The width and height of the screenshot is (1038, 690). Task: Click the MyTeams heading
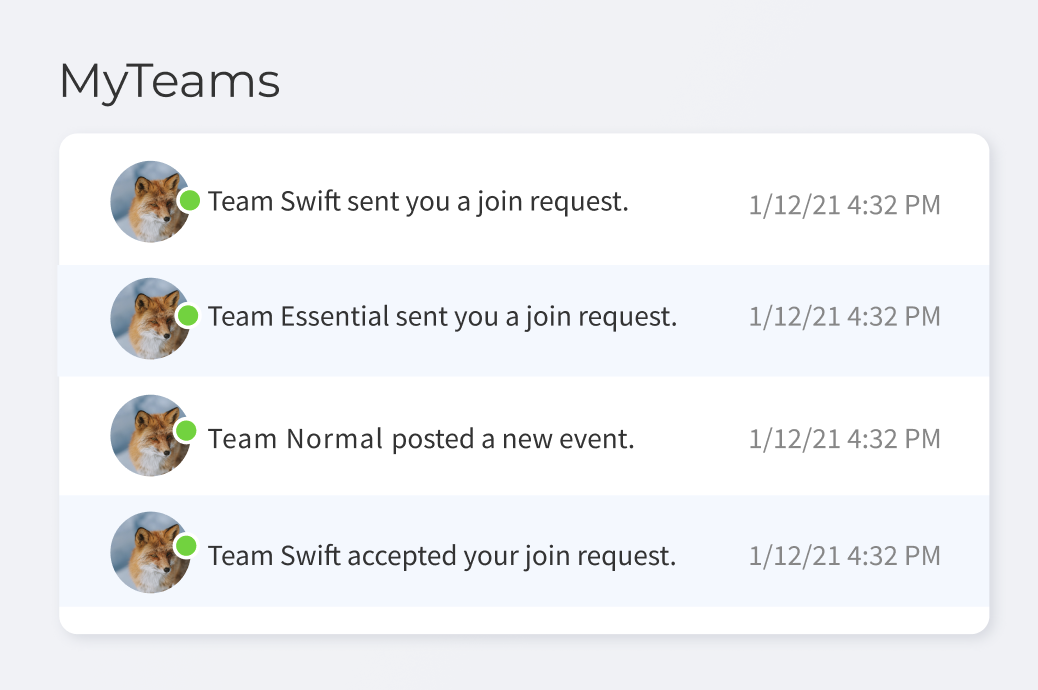(x=169, y=81)
